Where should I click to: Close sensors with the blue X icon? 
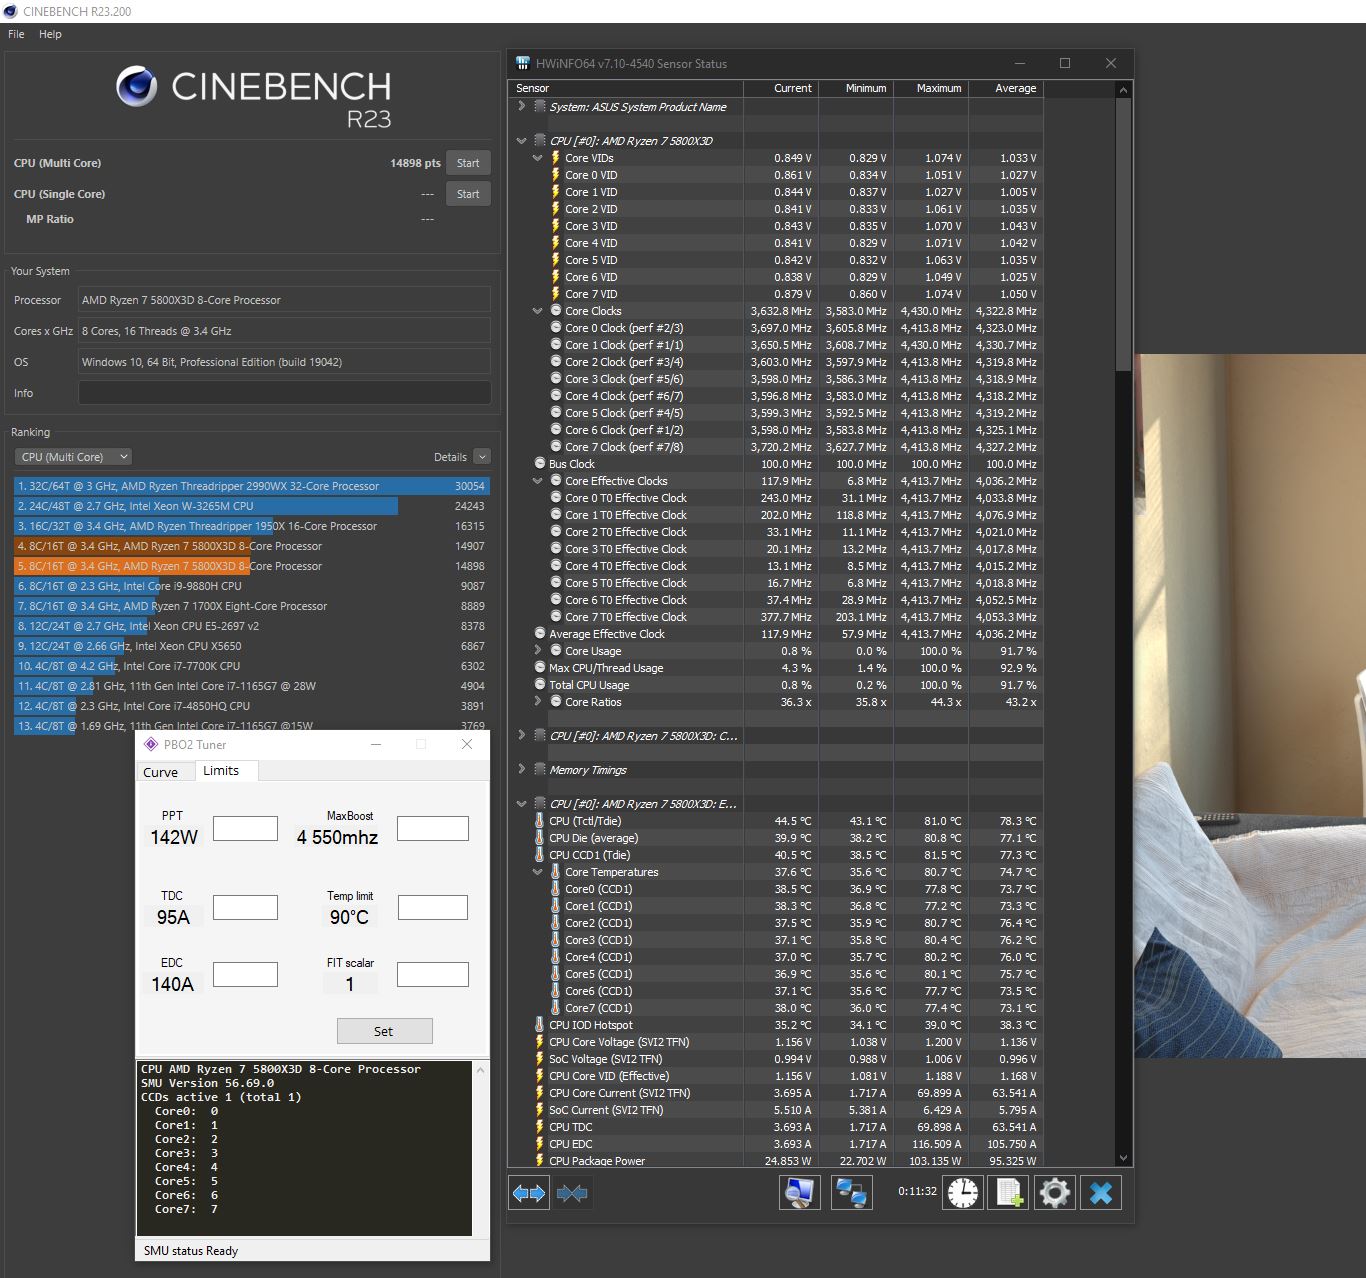[1101, 1192]
